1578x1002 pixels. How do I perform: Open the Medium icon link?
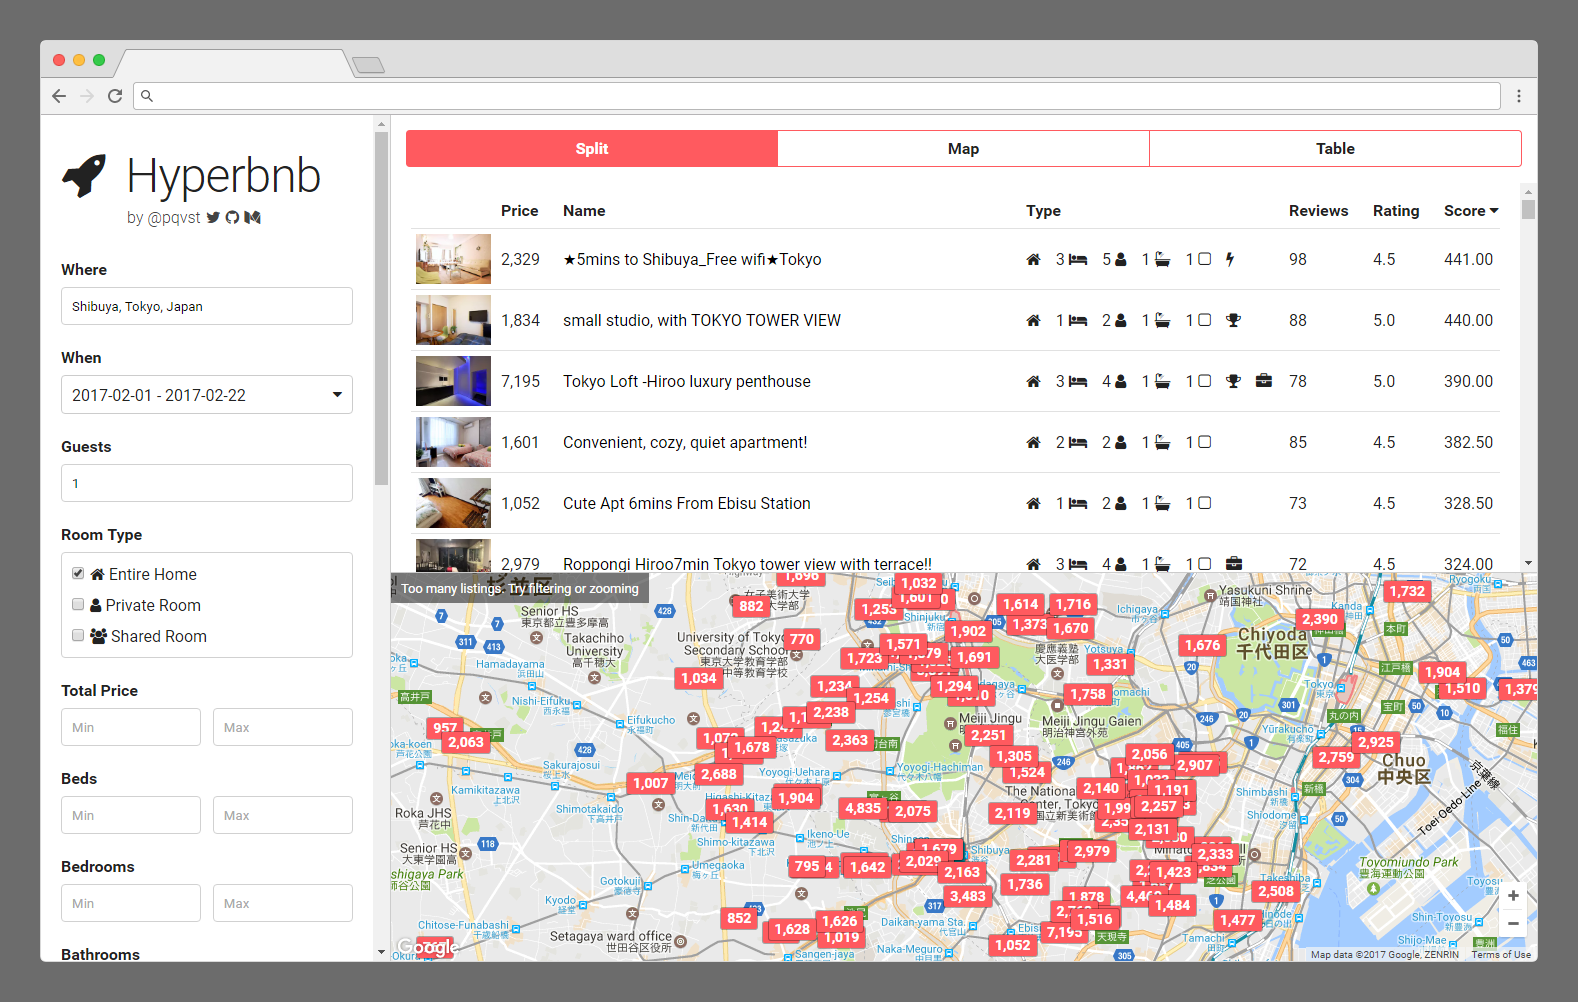pyautogui.click(x=252, y=217)
